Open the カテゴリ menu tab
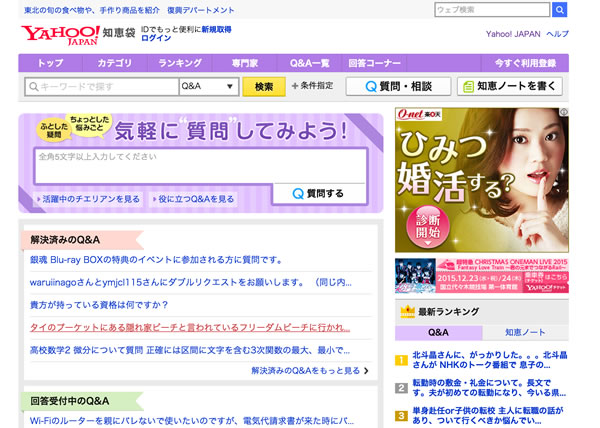Image resolution: width=600 pixels, height=428 pixels. [x=114, y=63]
